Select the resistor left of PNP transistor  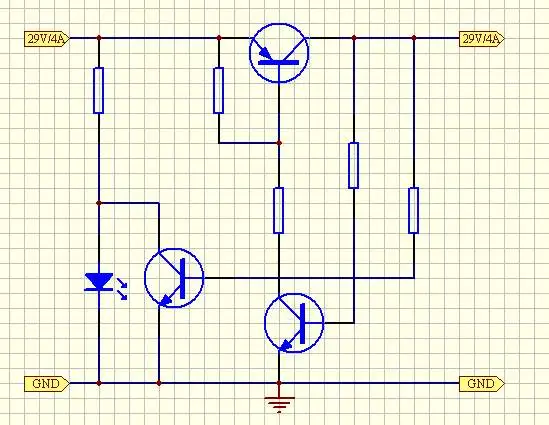(x=218, y=90)
